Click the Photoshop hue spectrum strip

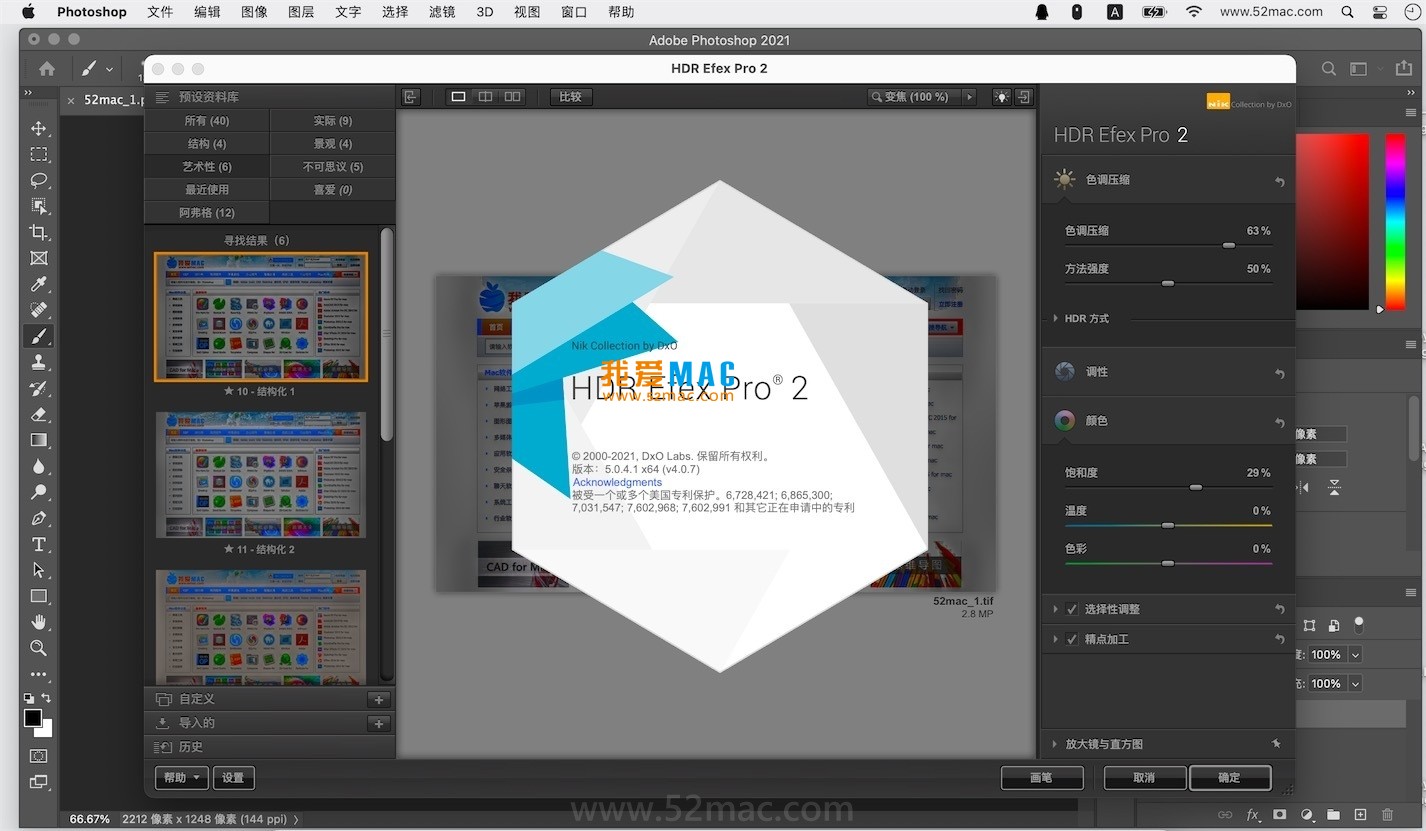pyautogui.click(x=1394, y=220)
